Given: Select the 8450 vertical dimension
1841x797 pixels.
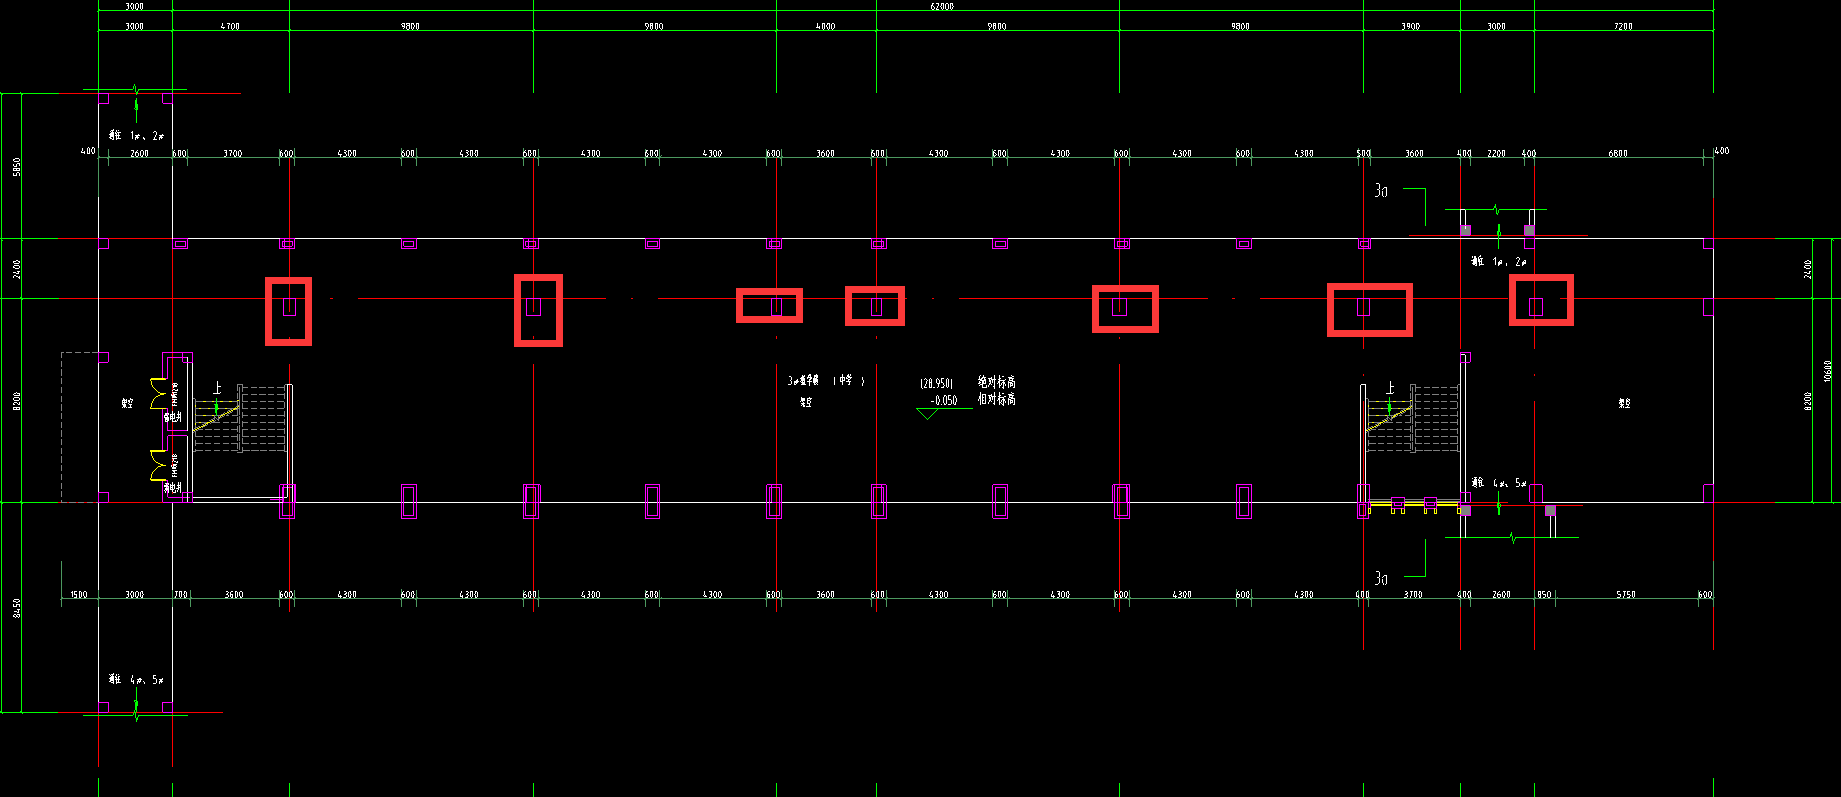Looking at the screenshot, I should click(17, 608).
